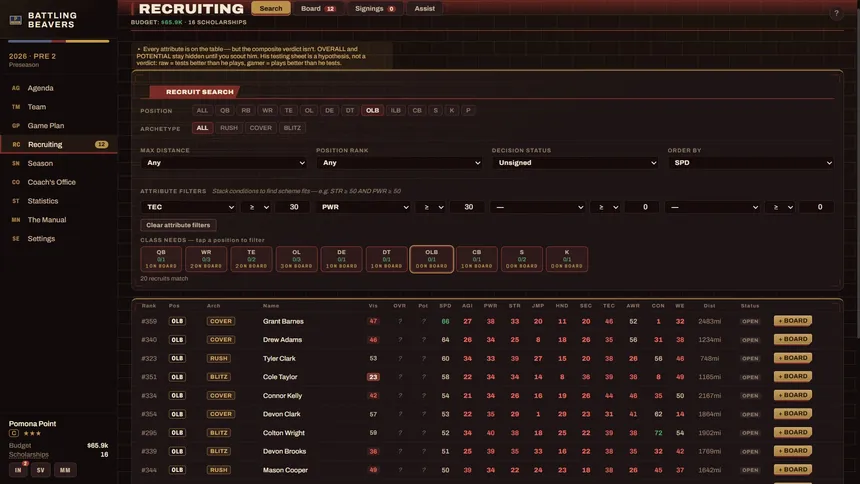Filter class needs by CB card
This screenshot has height=484, width=860.
coord(477,259)
